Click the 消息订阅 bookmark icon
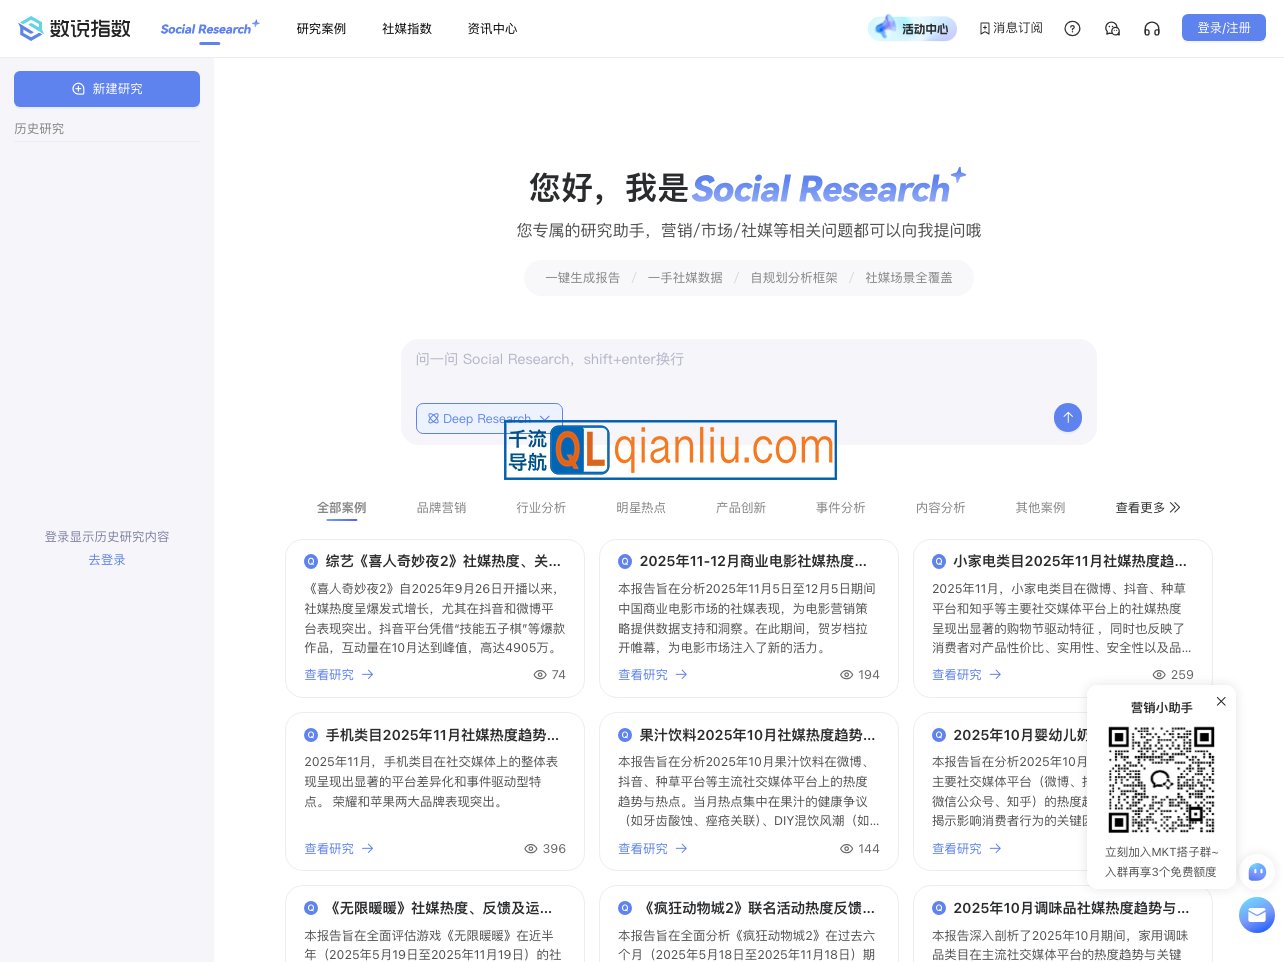The image size is (1284, 962). tap(985, 28)
